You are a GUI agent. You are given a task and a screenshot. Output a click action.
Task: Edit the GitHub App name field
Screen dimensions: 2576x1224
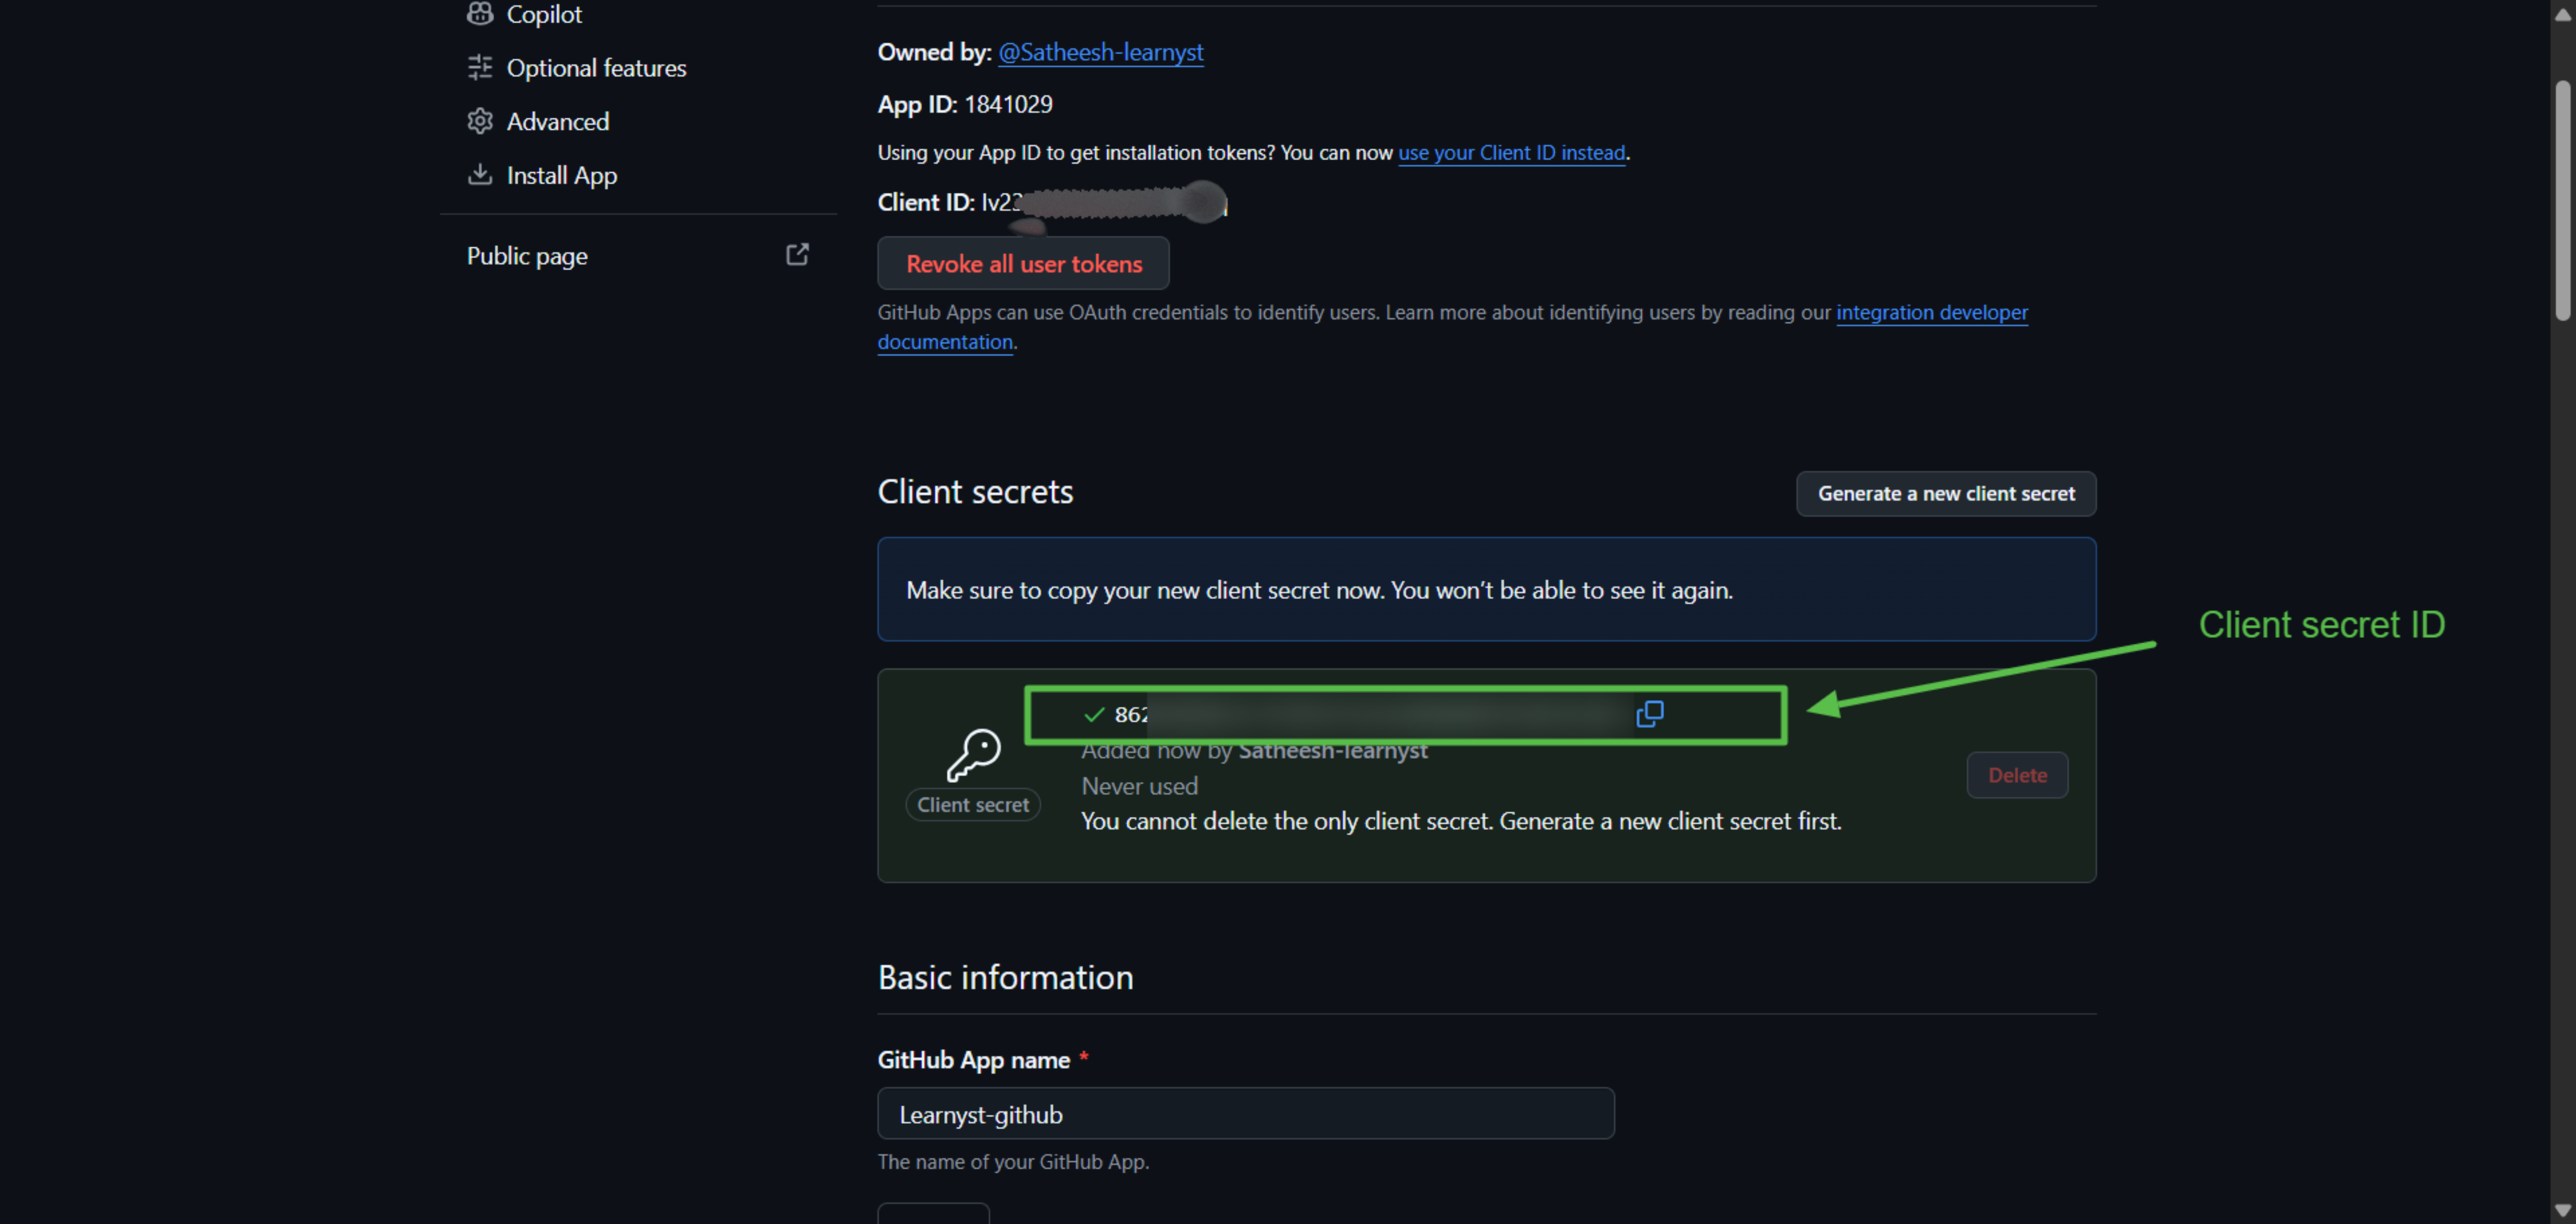click(1245, 1114)
